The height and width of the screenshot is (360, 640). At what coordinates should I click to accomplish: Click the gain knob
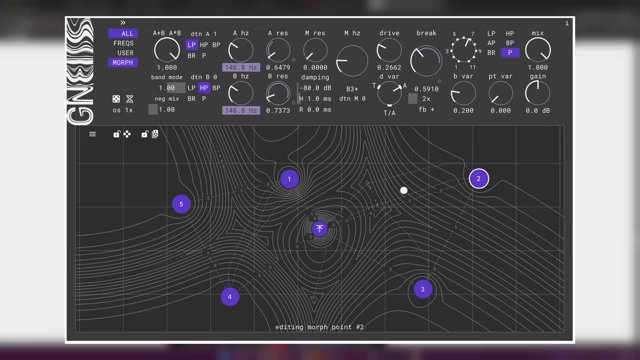pos(538,93)
